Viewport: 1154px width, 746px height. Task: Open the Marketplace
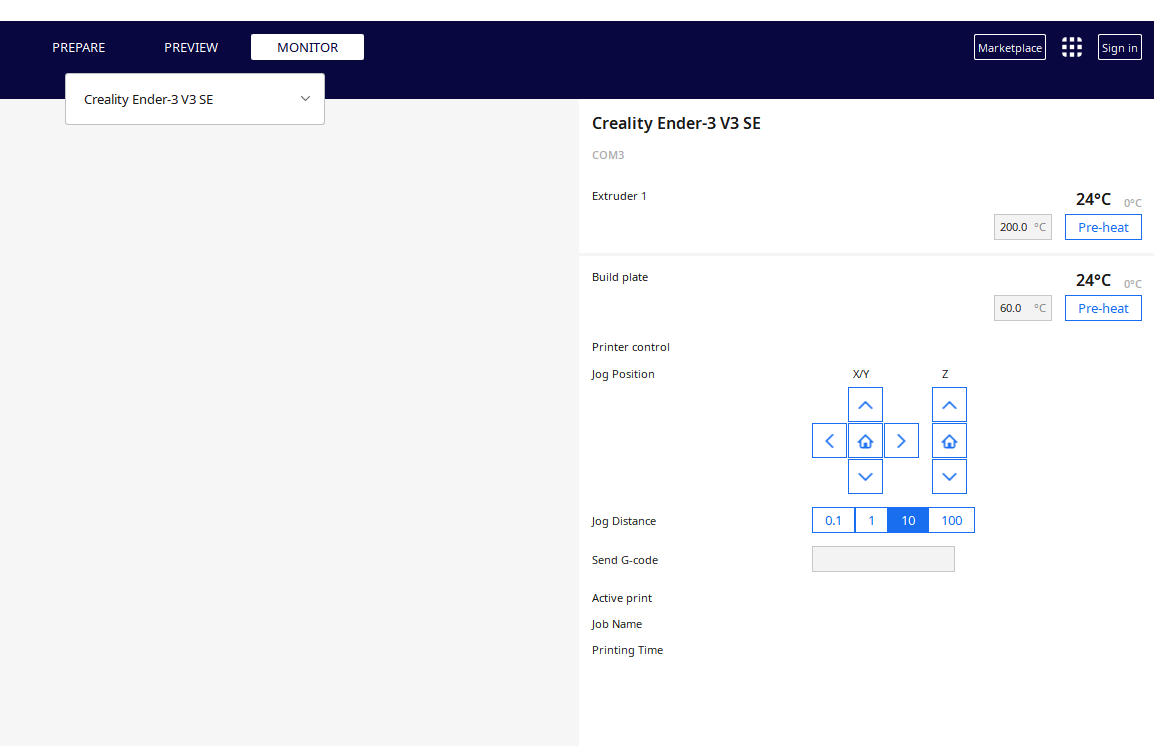tap(1010, 47)
